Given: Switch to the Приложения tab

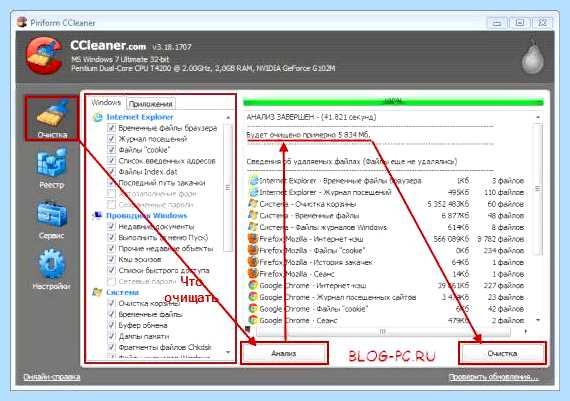Looking at the screenshot, I should tap(150, 104).
